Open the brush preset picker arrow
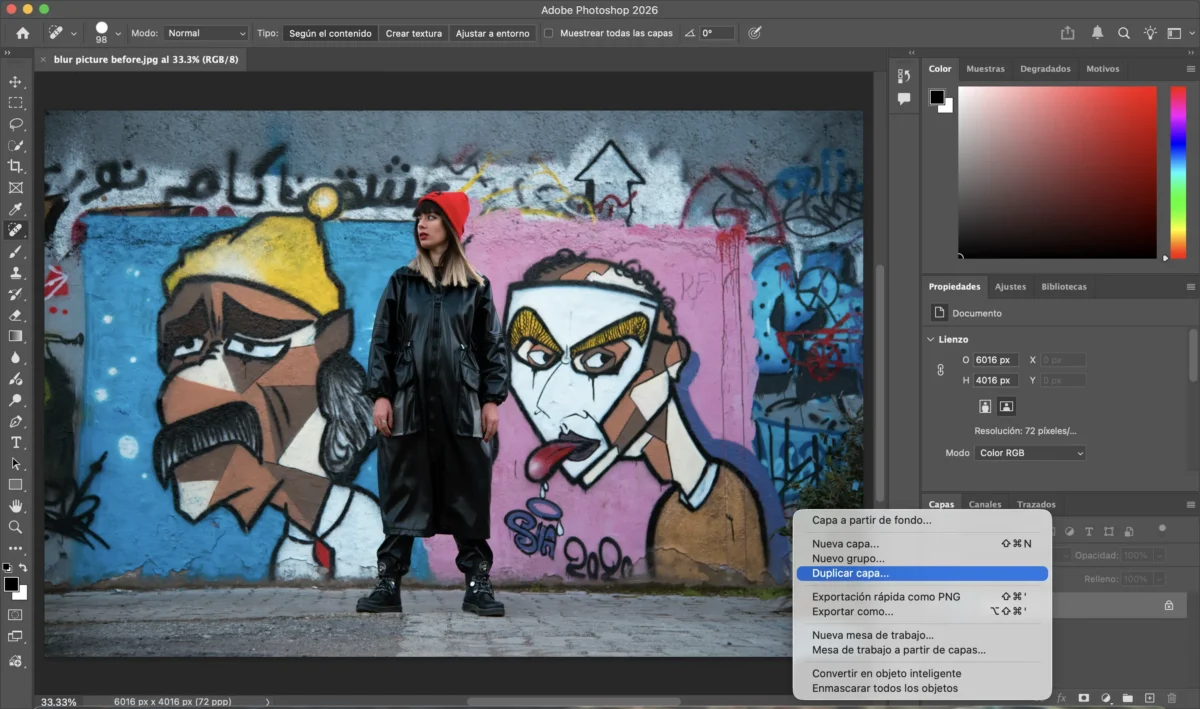Viewport: 1200px width, 709px height. pyautogui.click(x=118, y=33)
